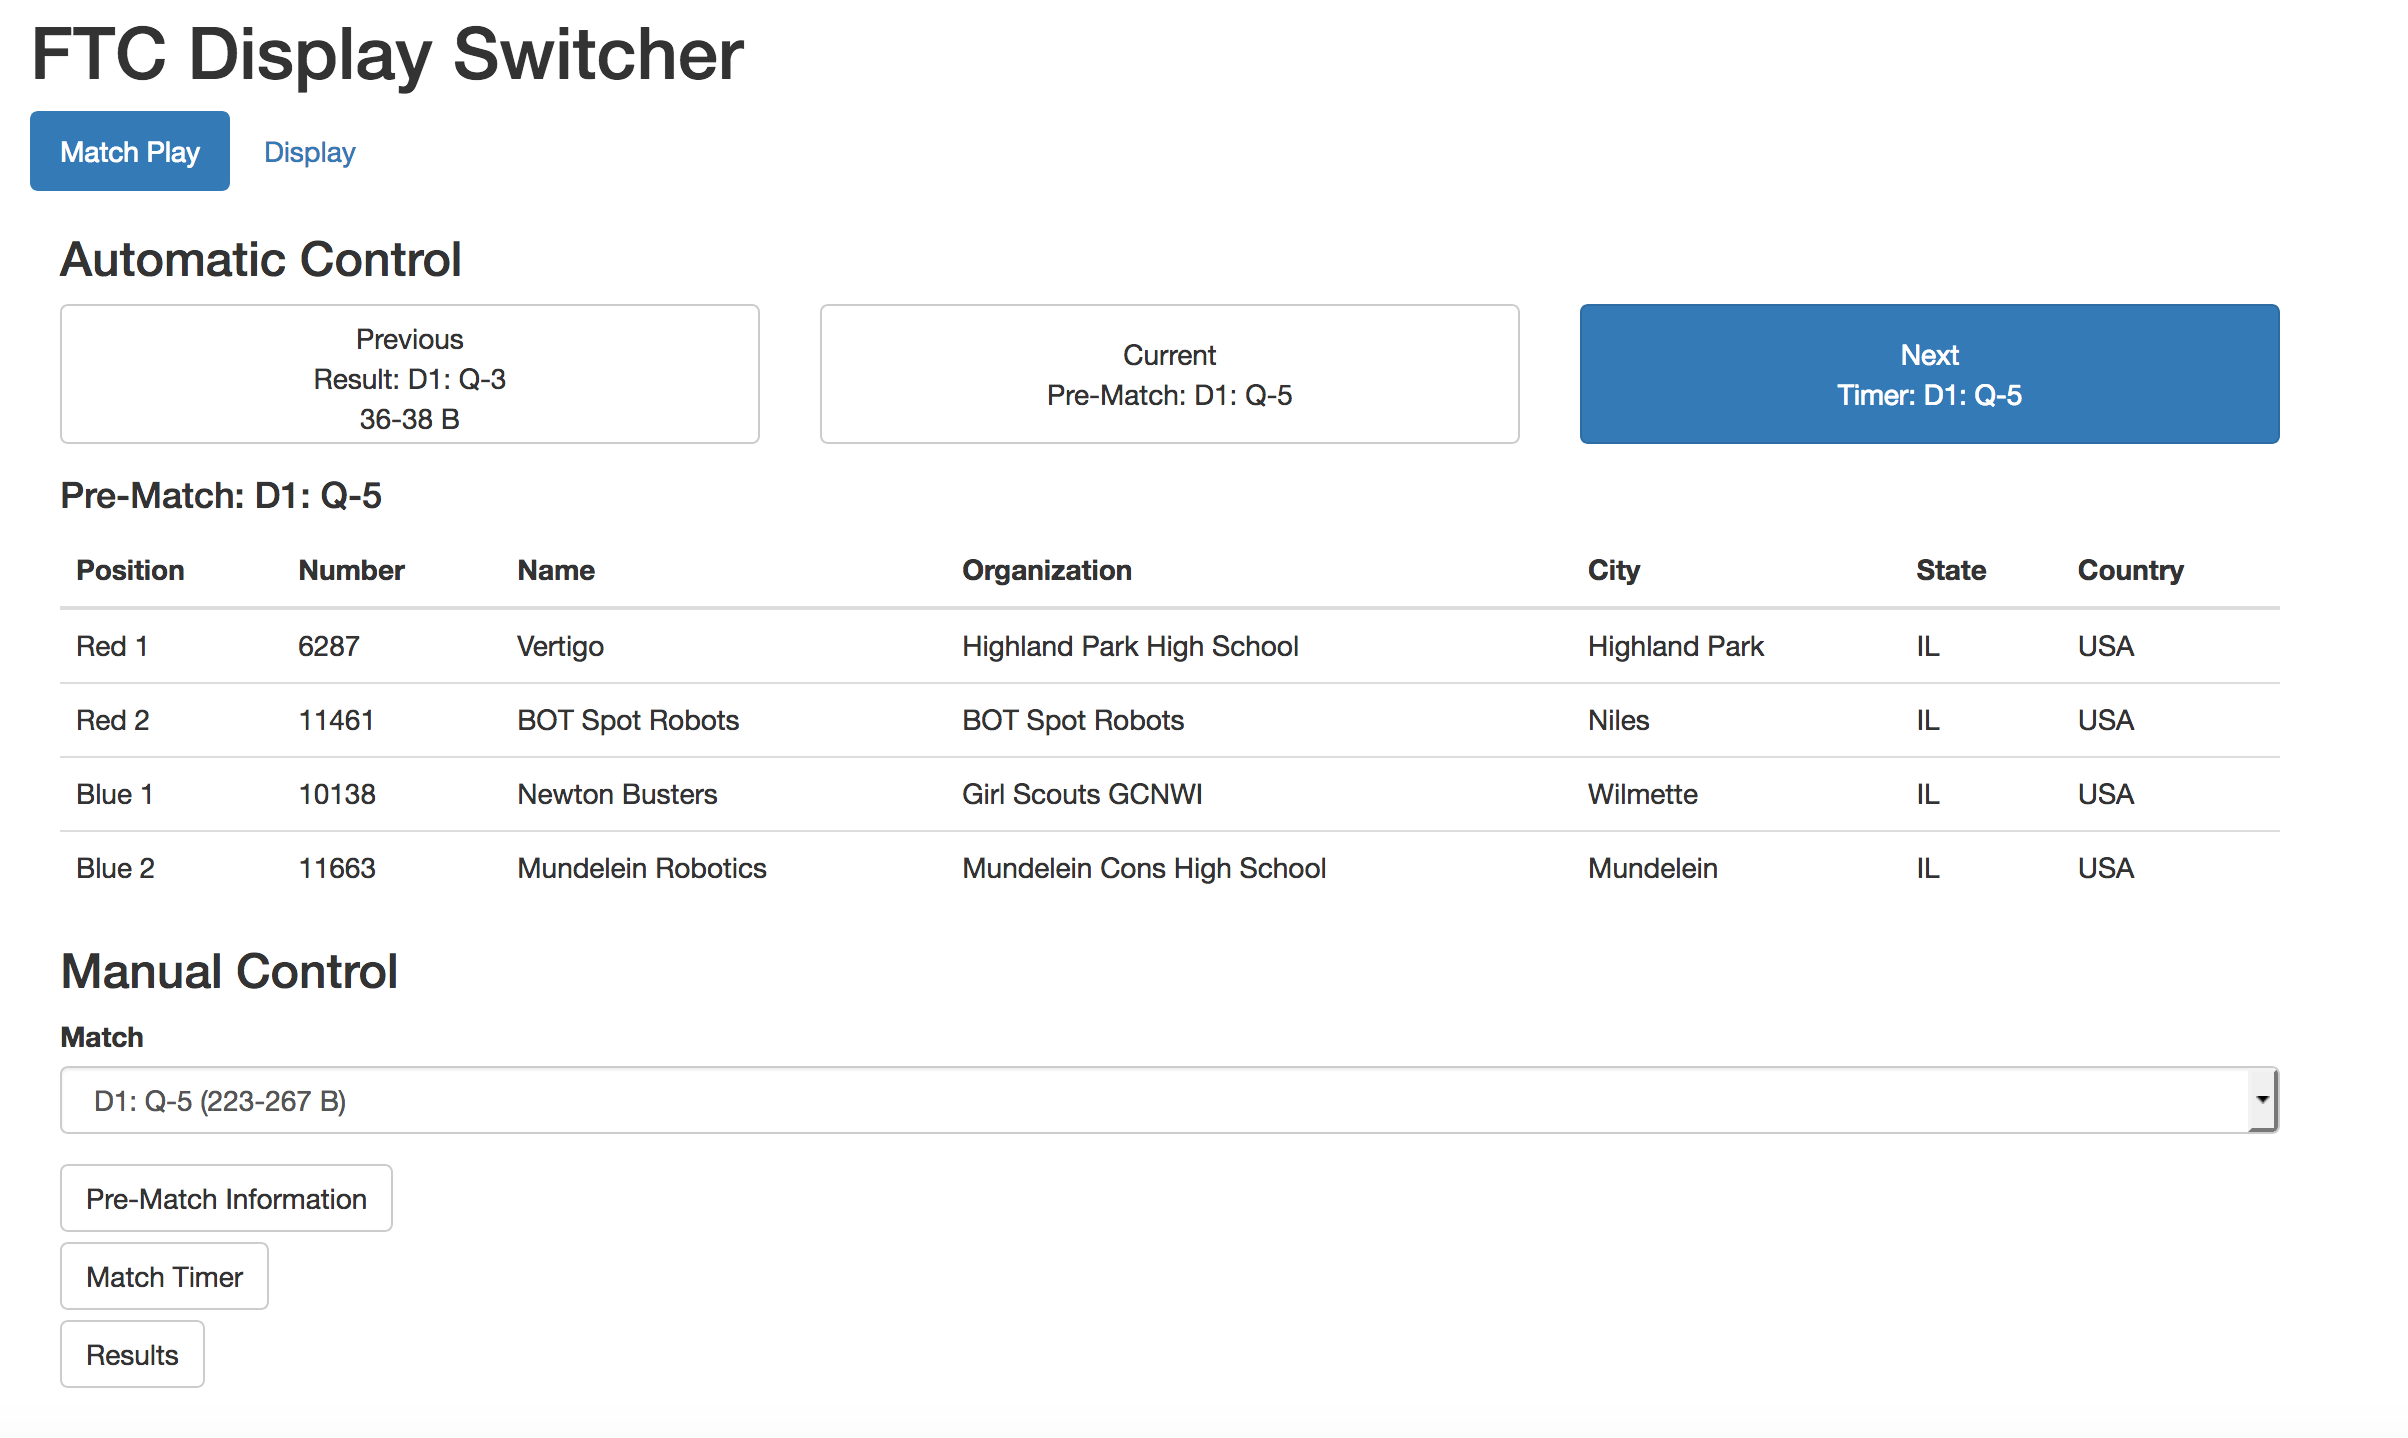Select the Previous panel showing Result D1: Q-3
This screenshot has height=1438, width=2408.
(409, 374)
